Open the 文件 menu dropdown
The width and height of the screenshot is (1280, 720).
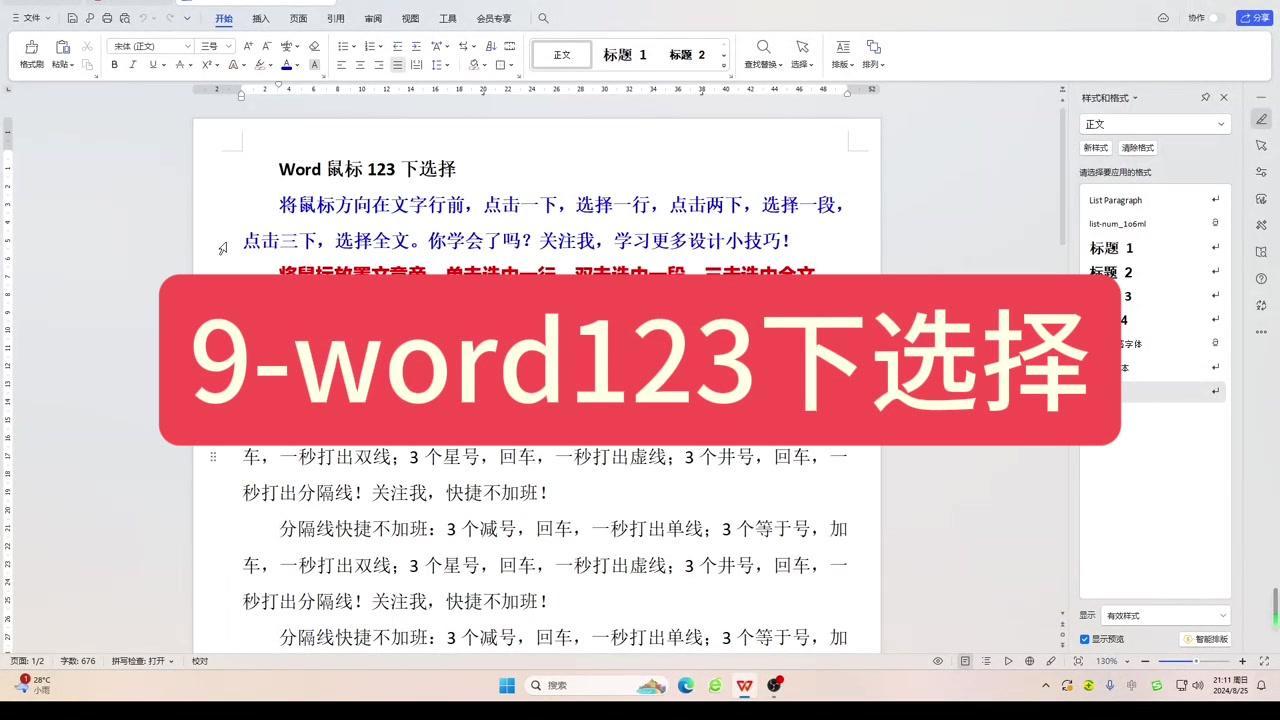31,18
